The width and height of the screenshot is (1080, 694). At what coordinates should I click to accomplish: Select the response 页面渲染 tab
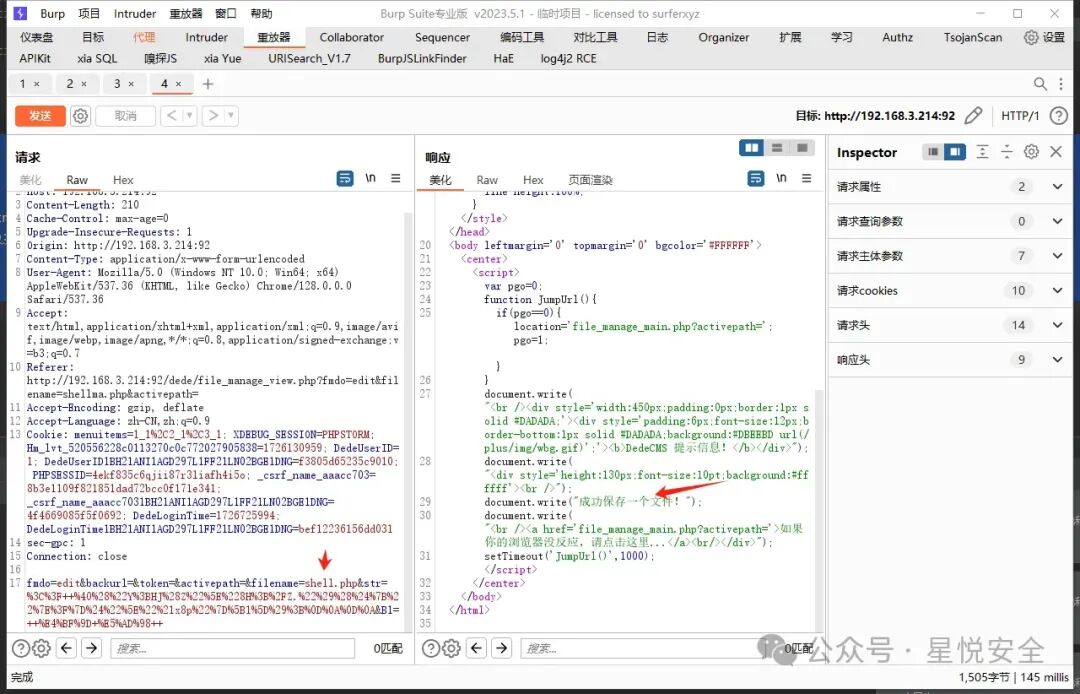[590, 180]
